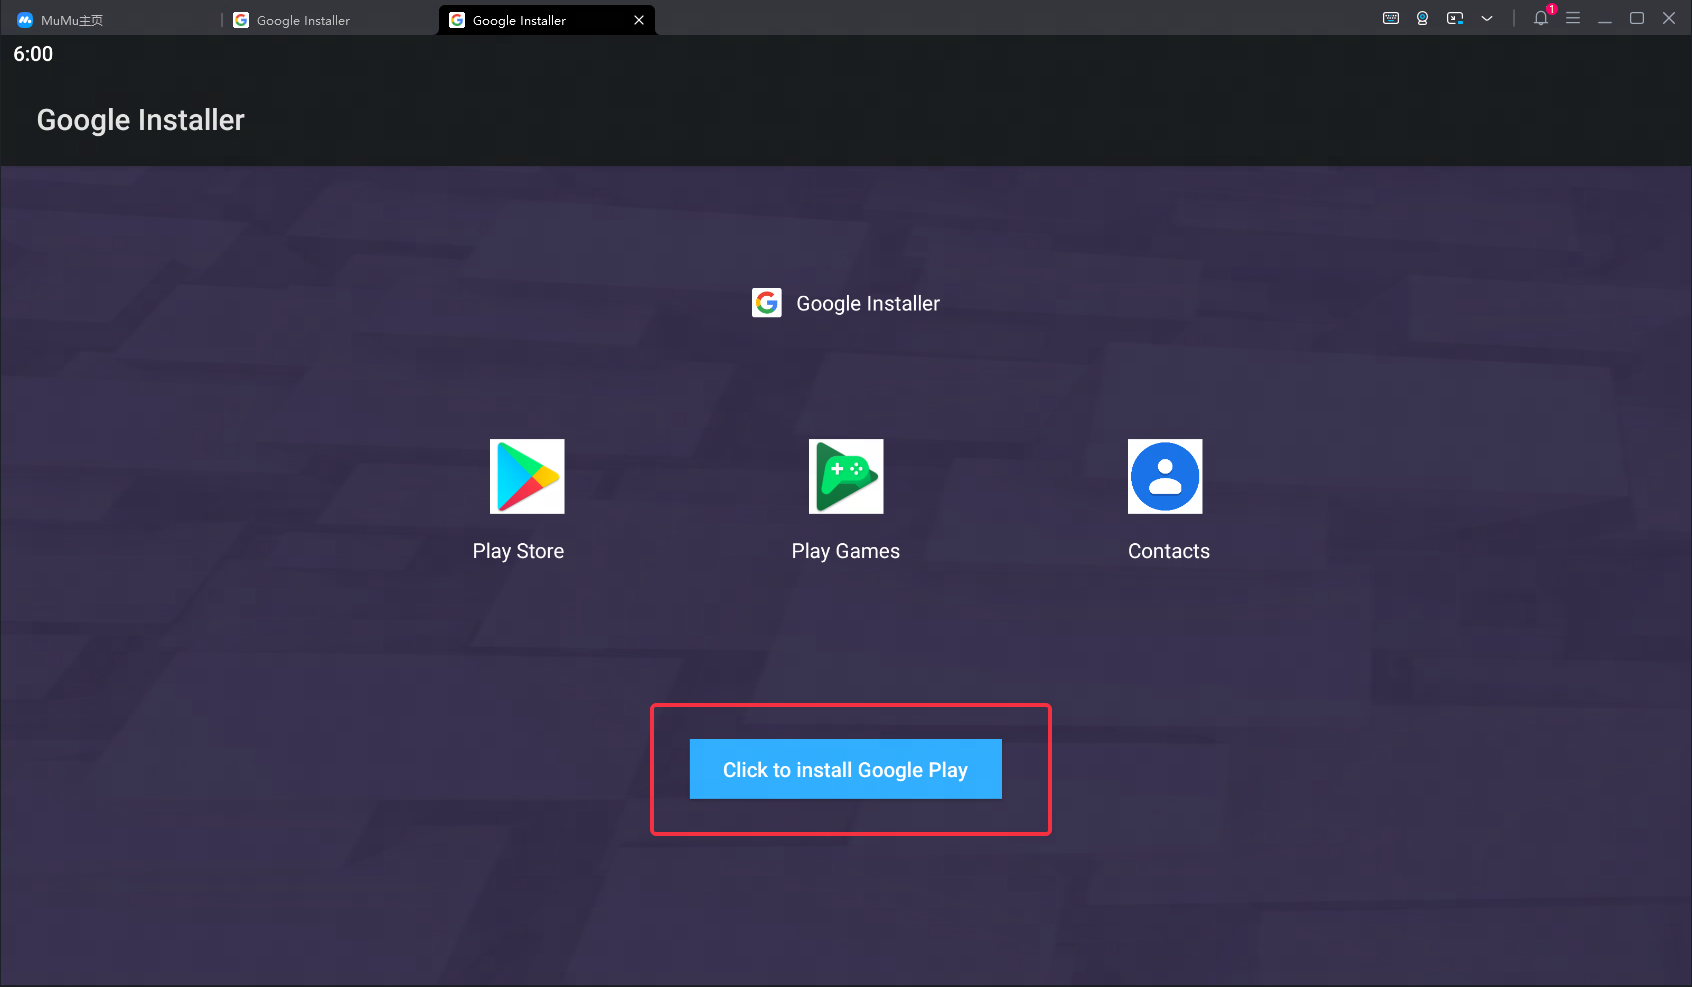
Task: Open the screen recording icon in title bar
Action: pyautogui.click(x=1455, y=18)
